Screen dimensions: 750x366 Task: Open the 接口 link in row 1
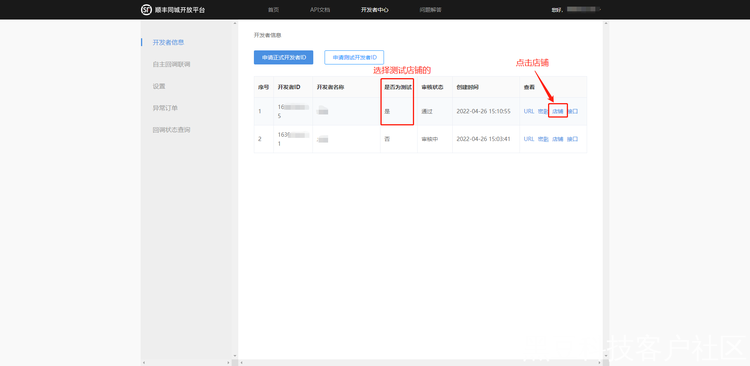coord(573,111)
